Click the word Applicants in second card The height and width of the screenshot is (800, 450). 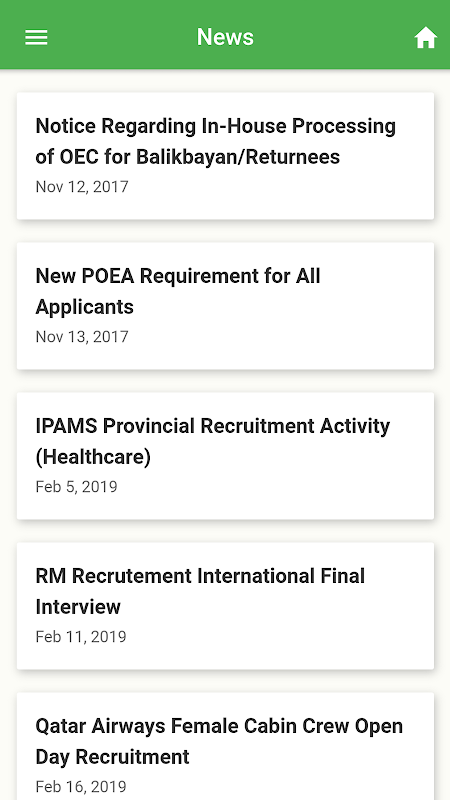[x=85, y=307]
